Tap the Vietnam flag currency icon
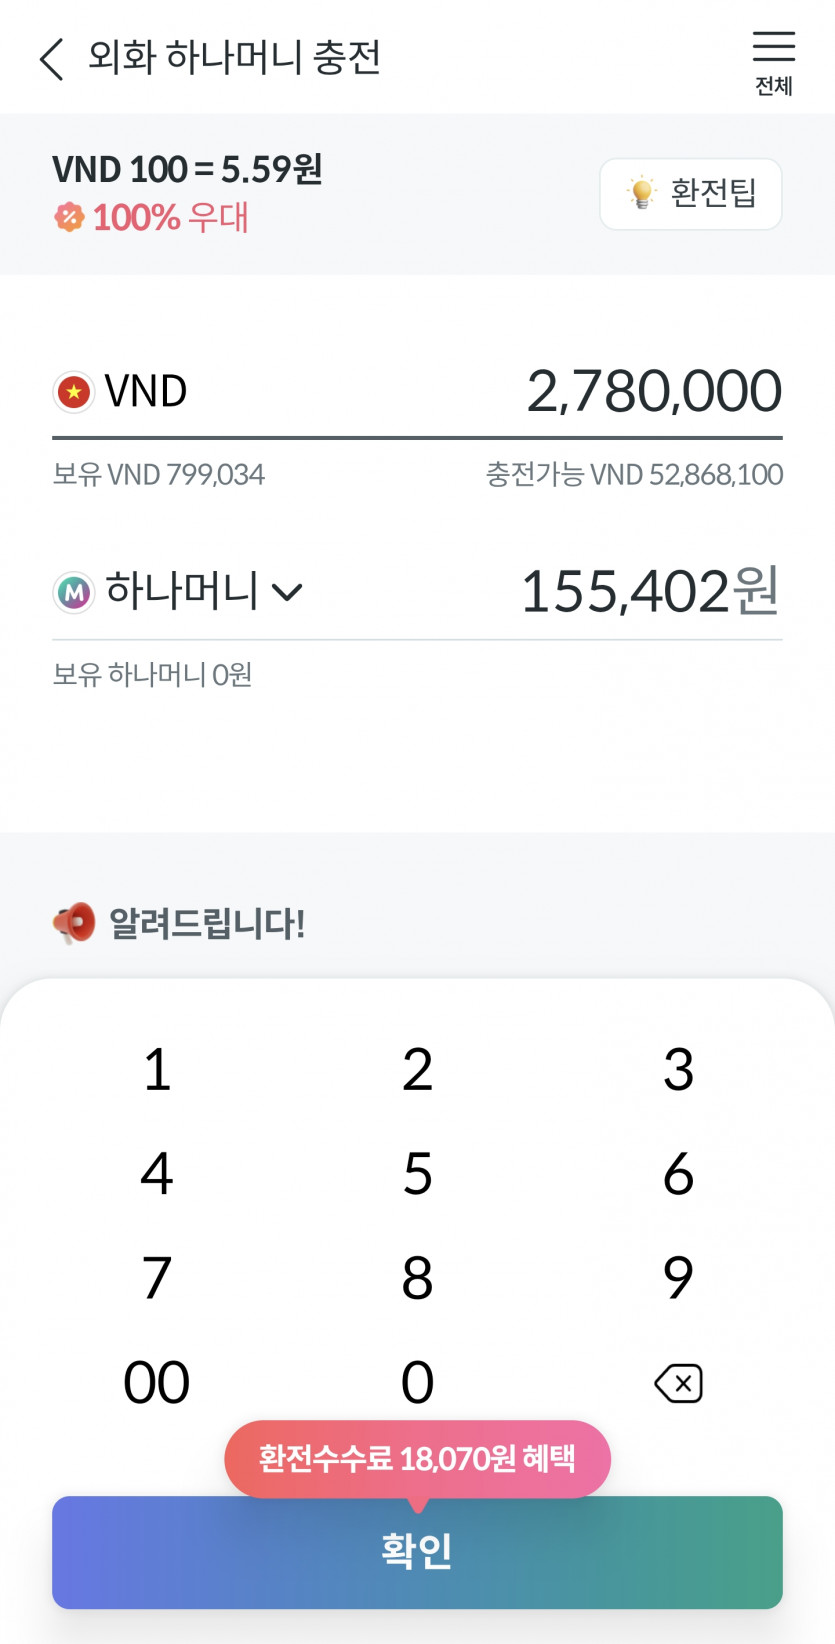The image size is (835, 1644). click(74, 392)
